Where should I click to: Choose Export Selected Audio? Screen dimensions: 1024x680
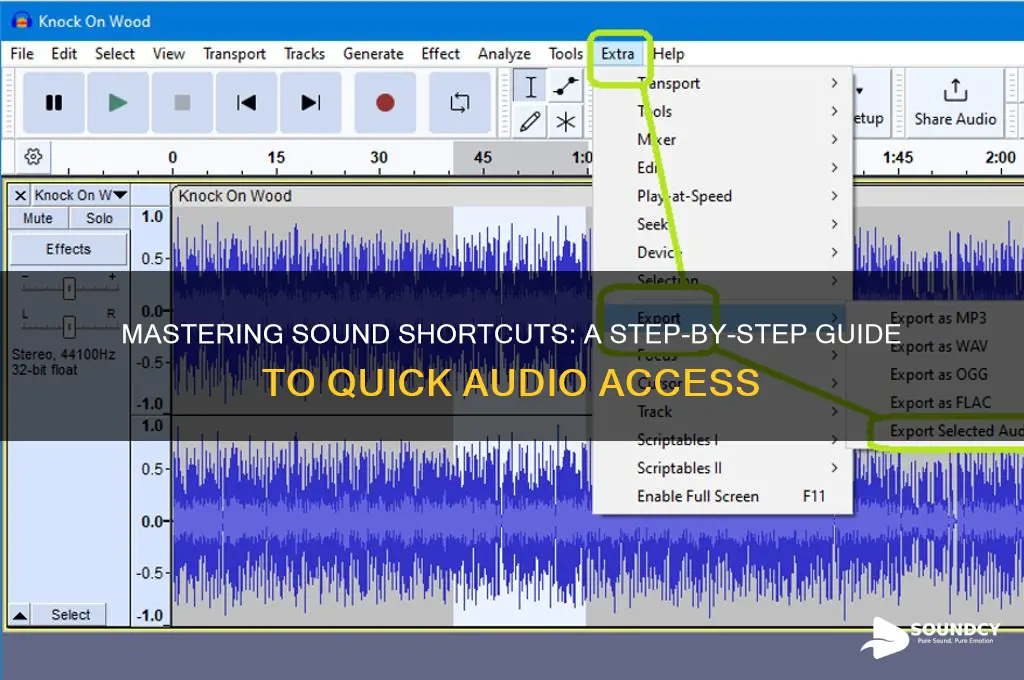(947, 431)
